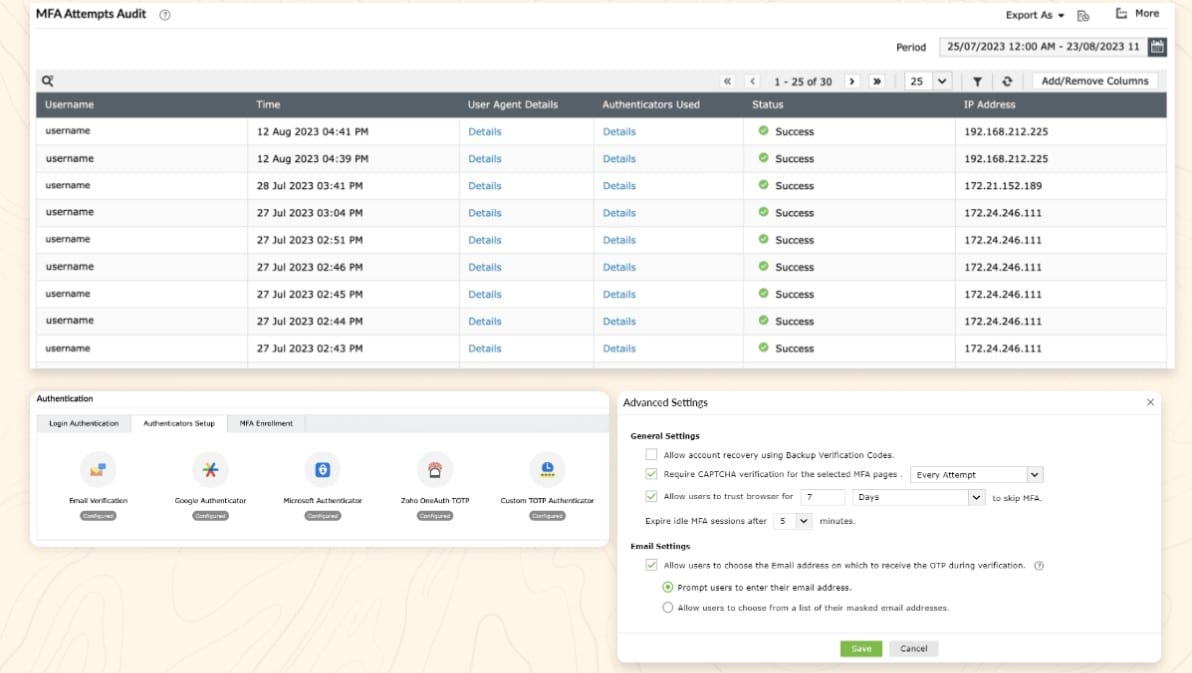Click the Add/Remove Columns button
Image resolution: width=1192 pixels, height=673 pixels.
(1095, 81)
